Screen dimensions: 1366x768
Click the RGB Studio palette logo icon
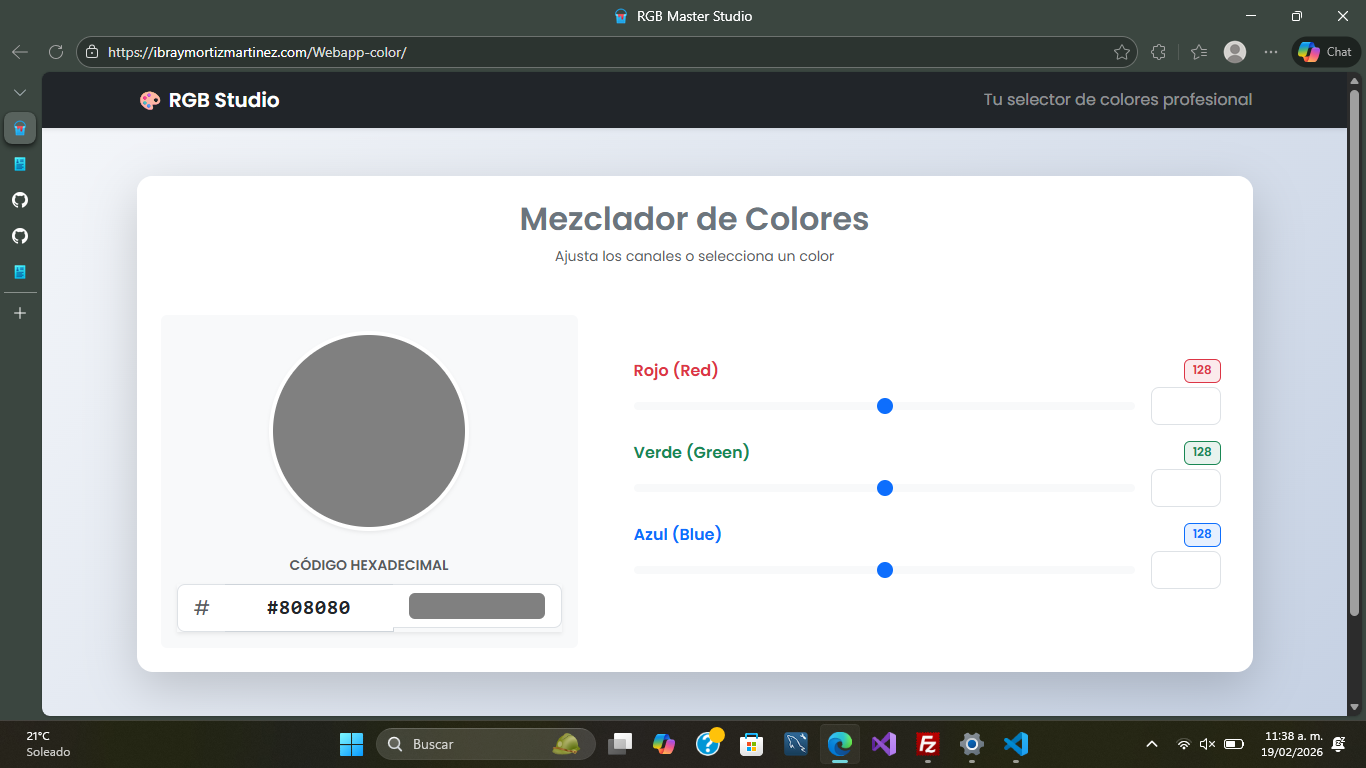(x=150, y=100)
